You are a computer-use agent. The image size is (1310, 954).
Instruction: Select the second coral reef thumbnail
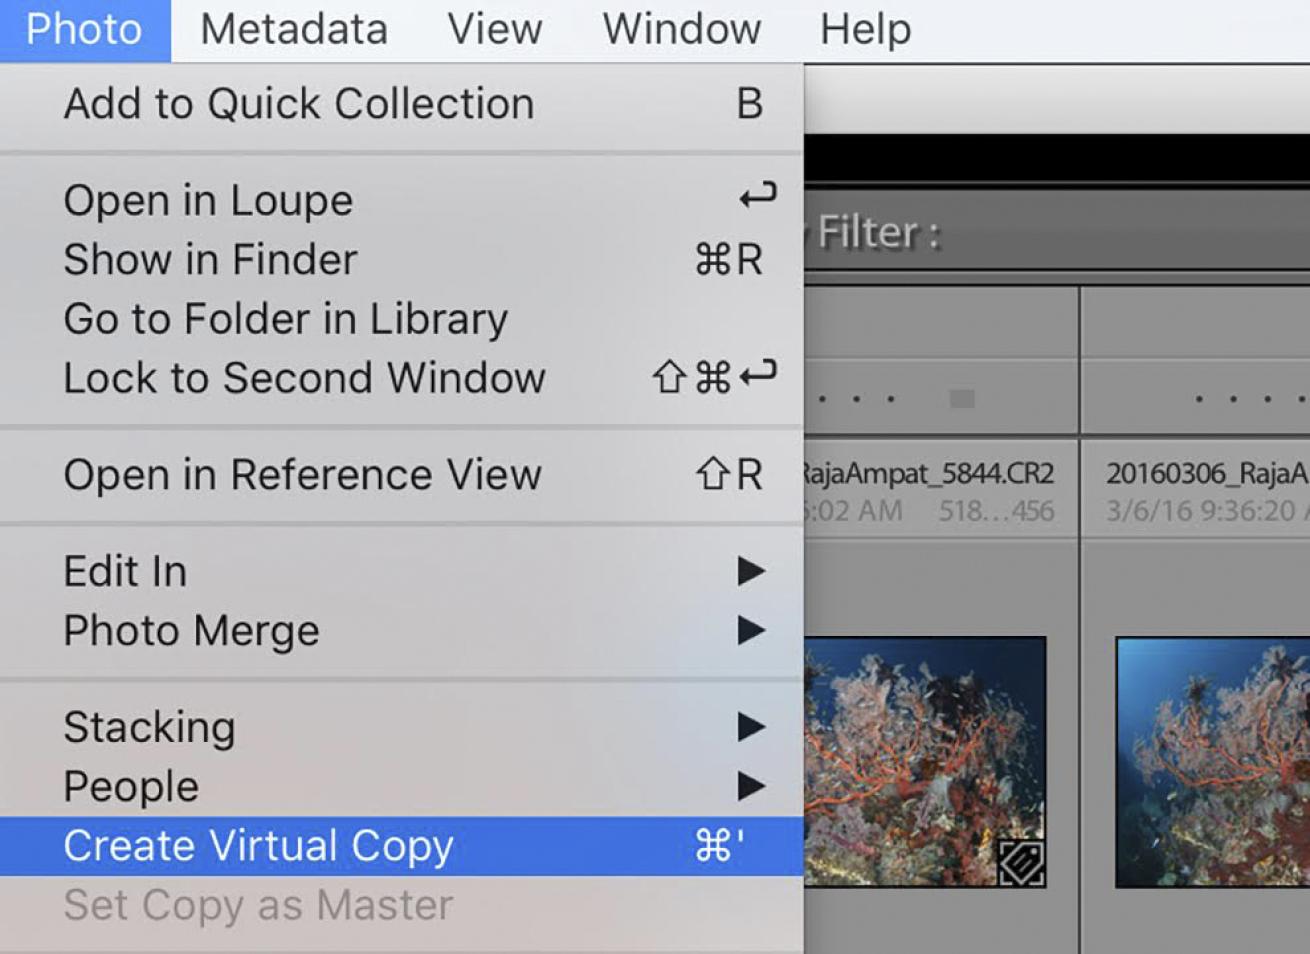pos(1212,762)
